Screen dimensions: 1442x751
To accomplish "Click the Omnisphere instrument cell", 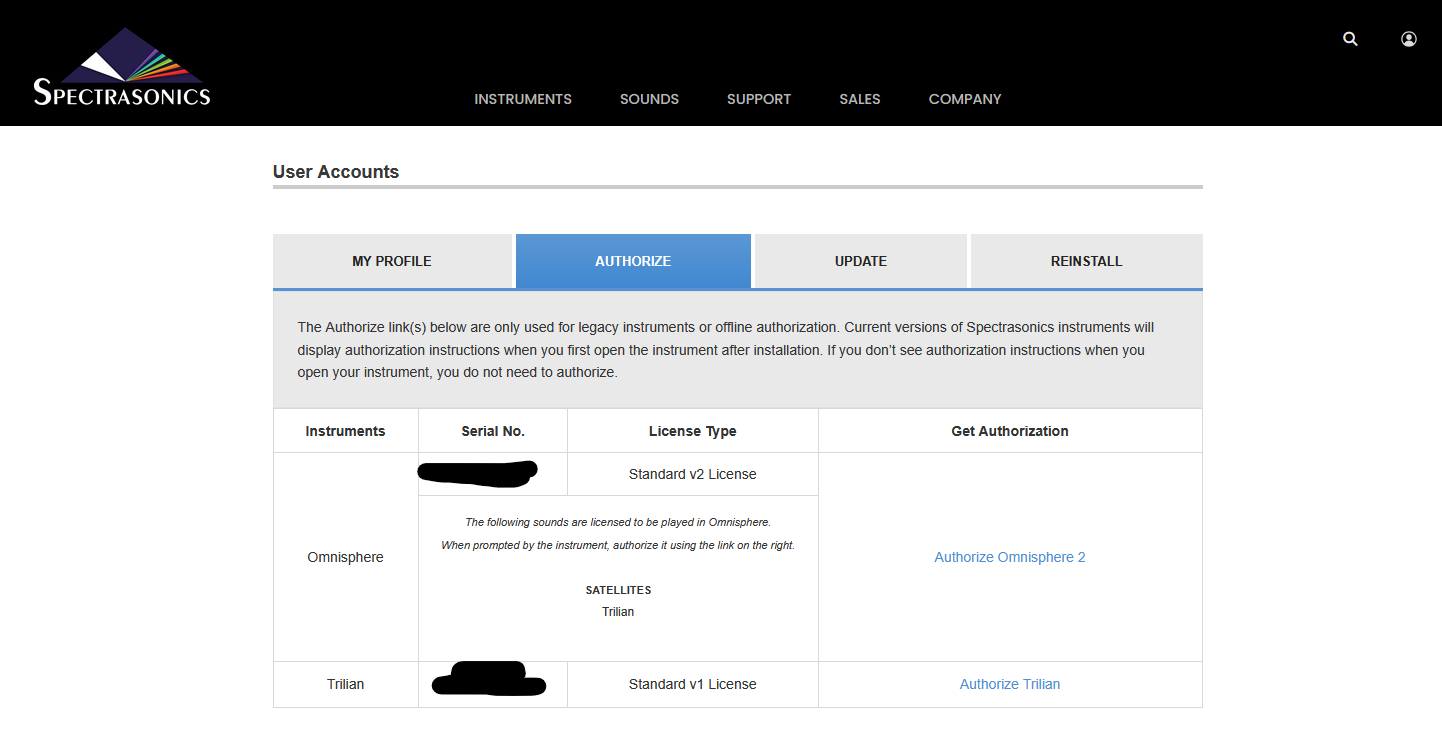I will pyautogui.click(x=345, y=557).
